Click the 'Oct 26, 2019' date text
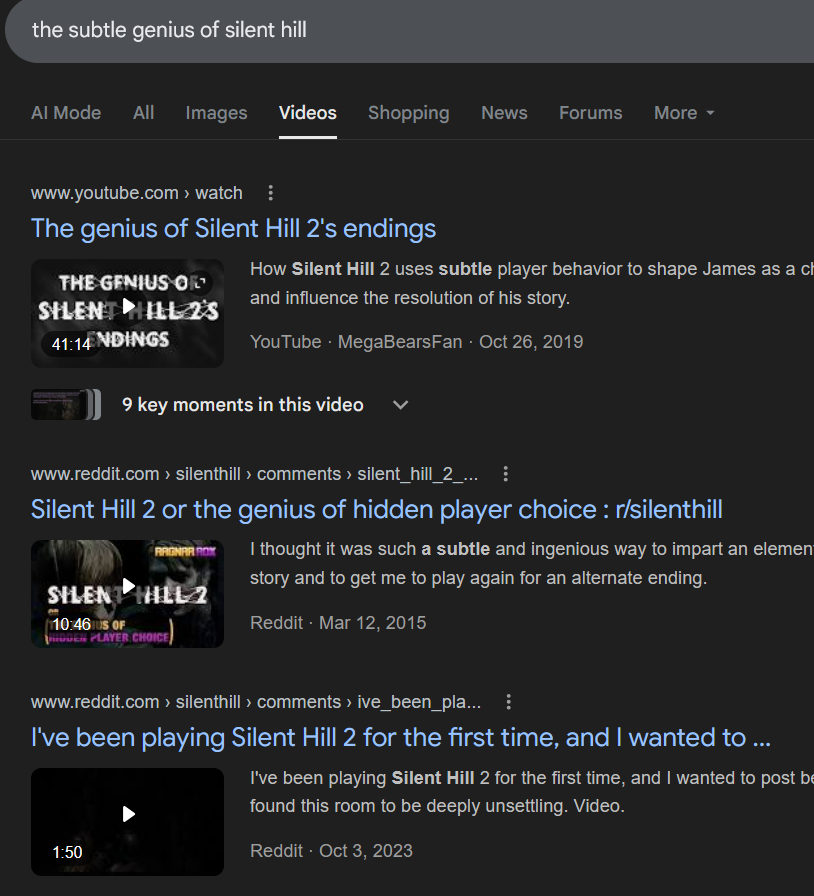Viewport: 814px width, 896px height. click(531, 342)
